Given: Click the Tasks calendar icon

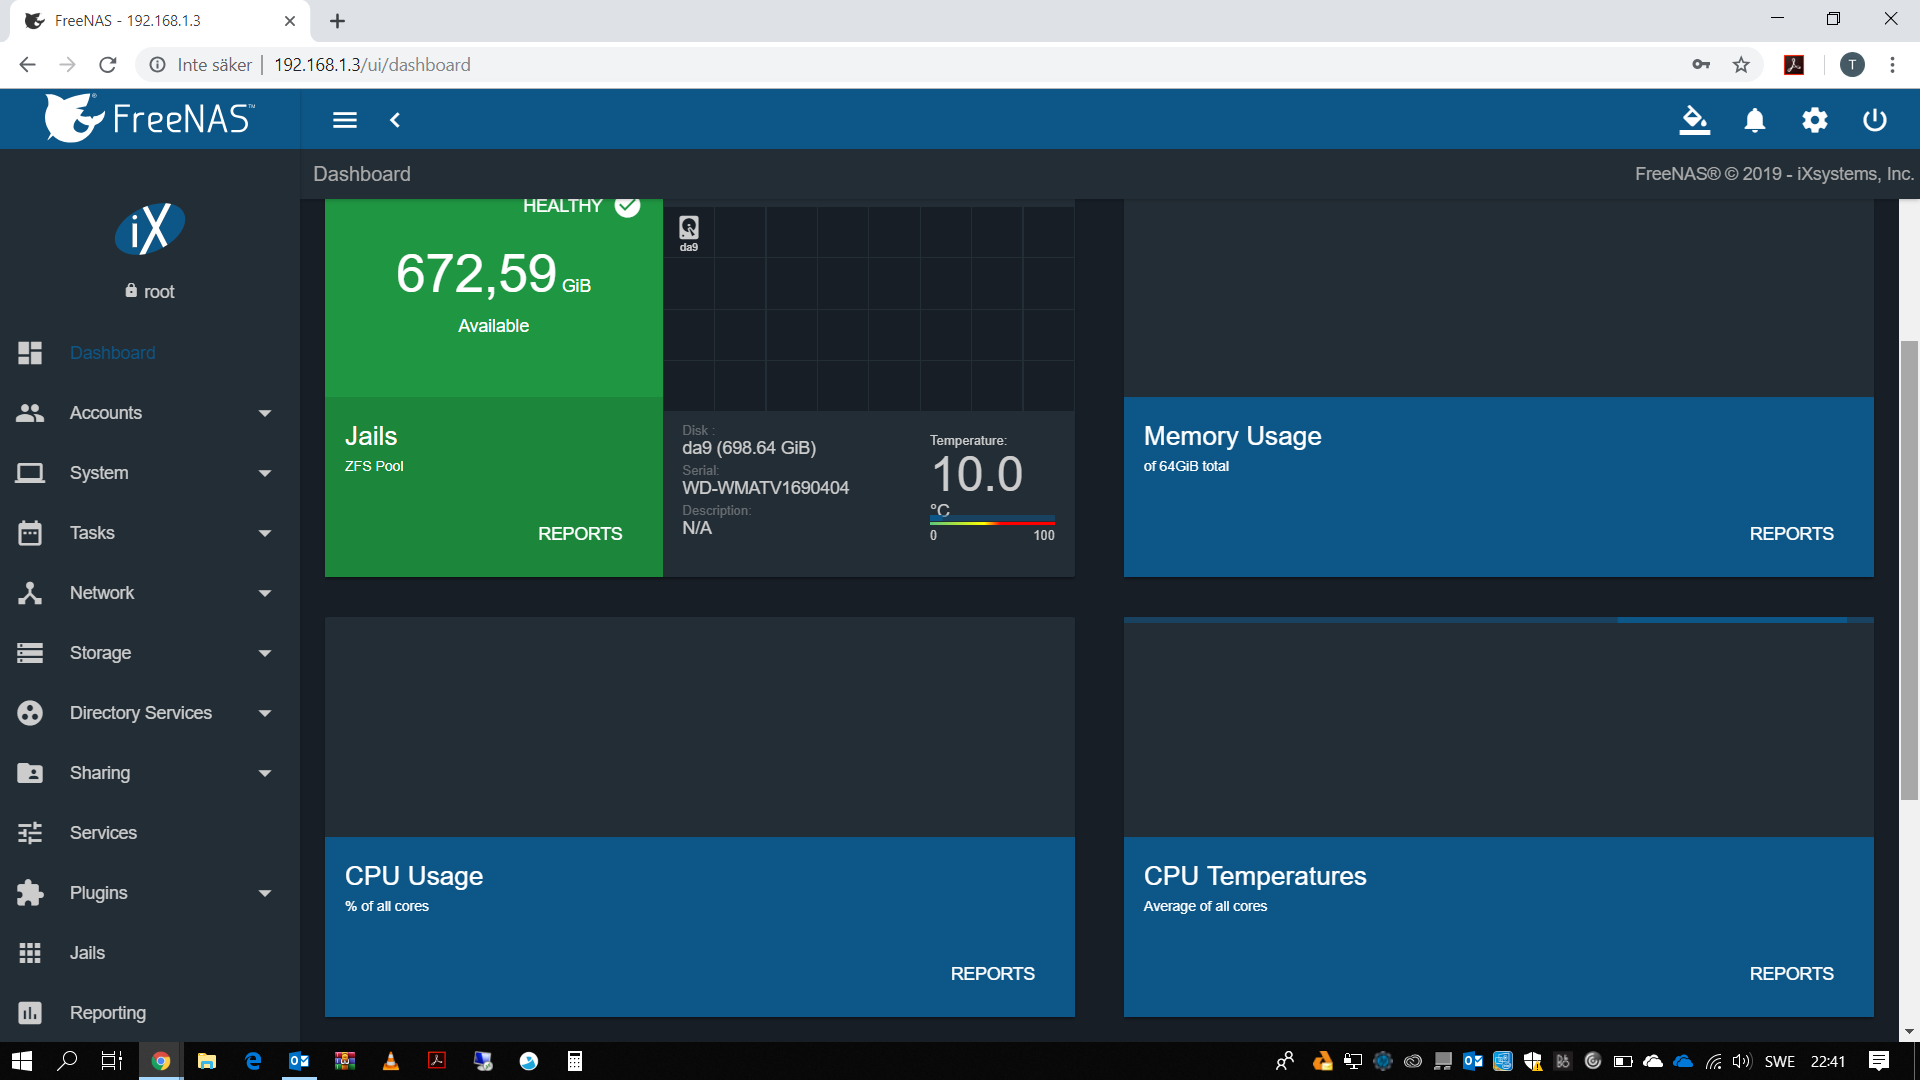Looking at the screenshot, I should (30, 533).
